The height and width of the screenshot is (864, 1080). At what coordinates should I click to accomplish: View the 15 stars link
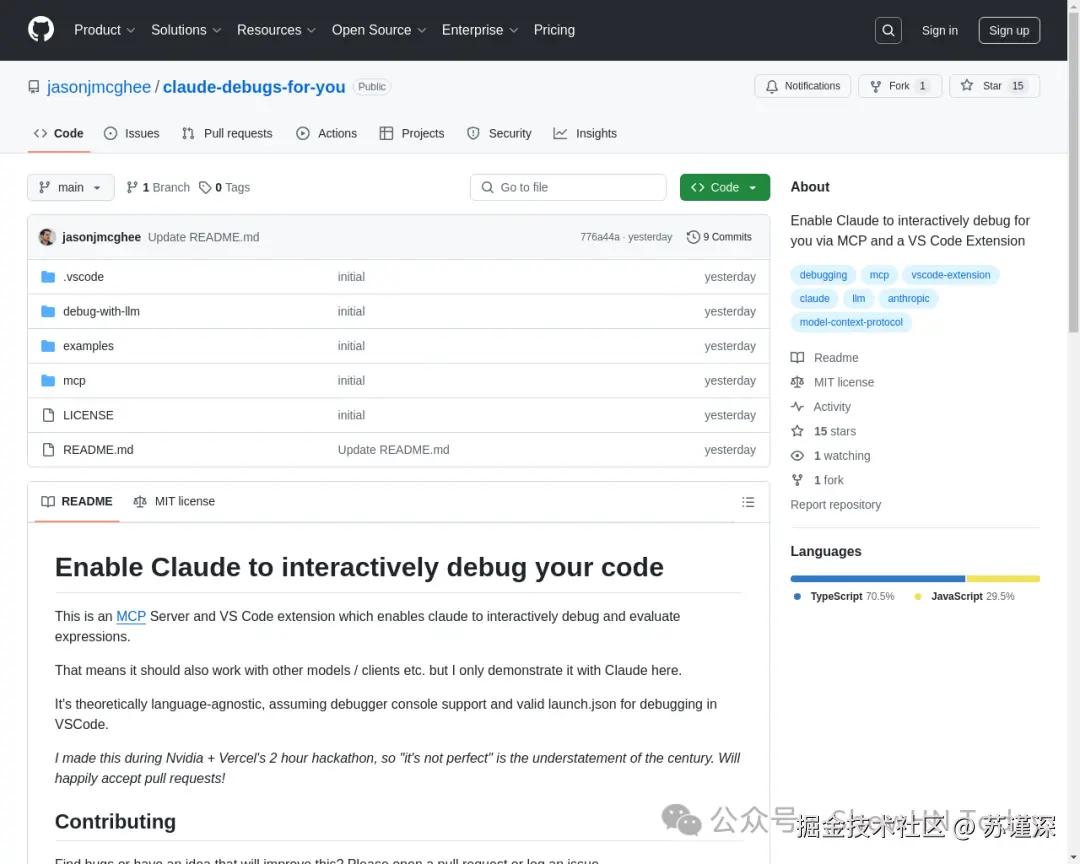coord(824,431)
